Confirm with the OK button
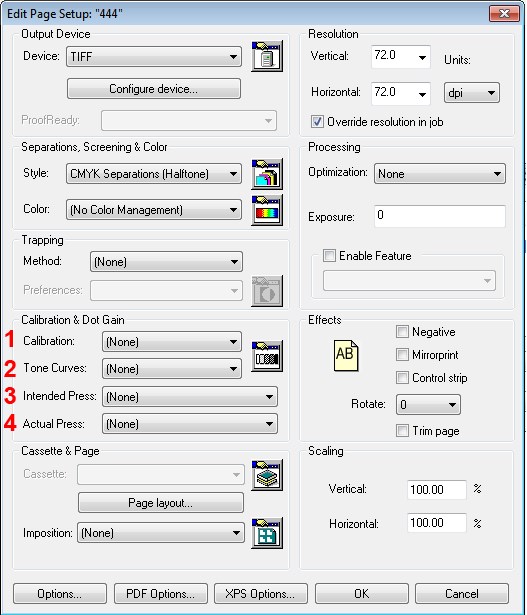 (362, 593)
